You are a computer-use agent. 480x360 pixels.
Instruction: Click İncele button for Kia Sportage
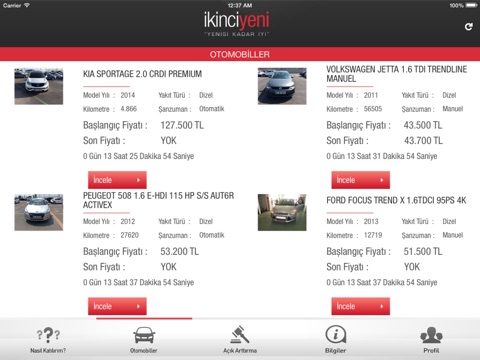click(x=117, y=180)
